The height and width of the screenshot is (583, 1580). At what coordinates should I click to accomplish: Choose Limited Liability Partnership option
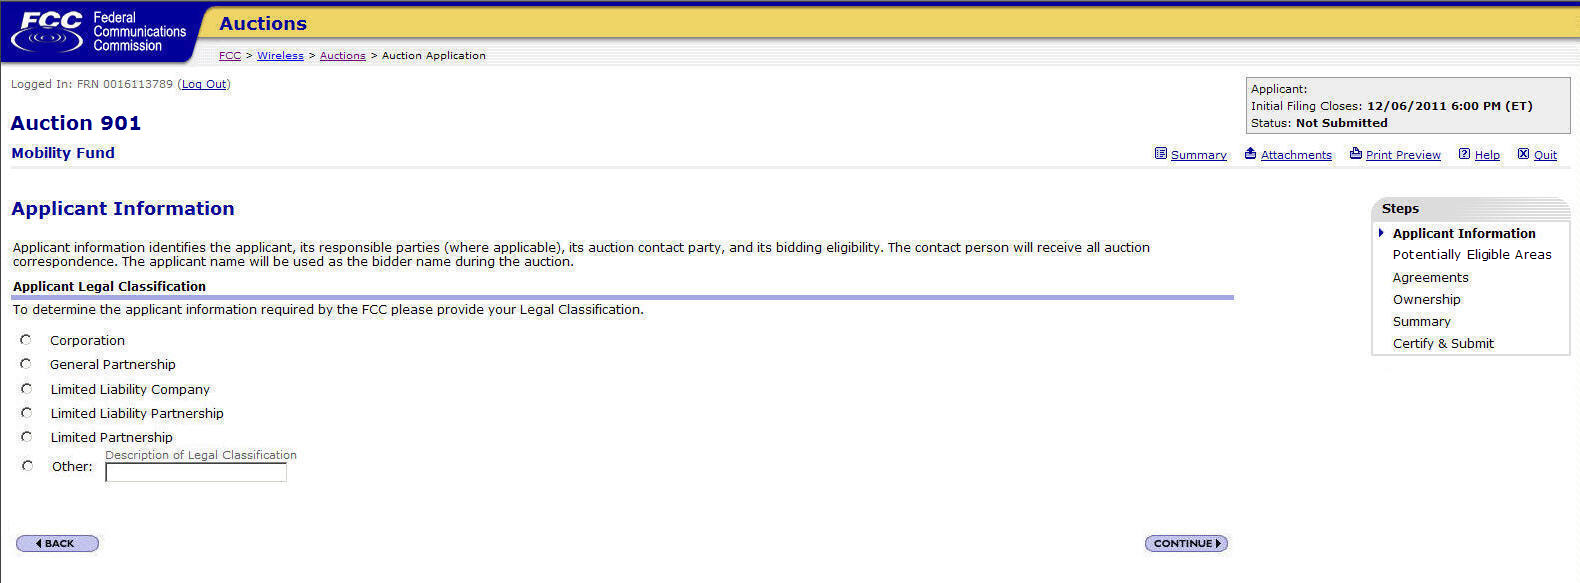pyautogui.click(x=26, y=413)
